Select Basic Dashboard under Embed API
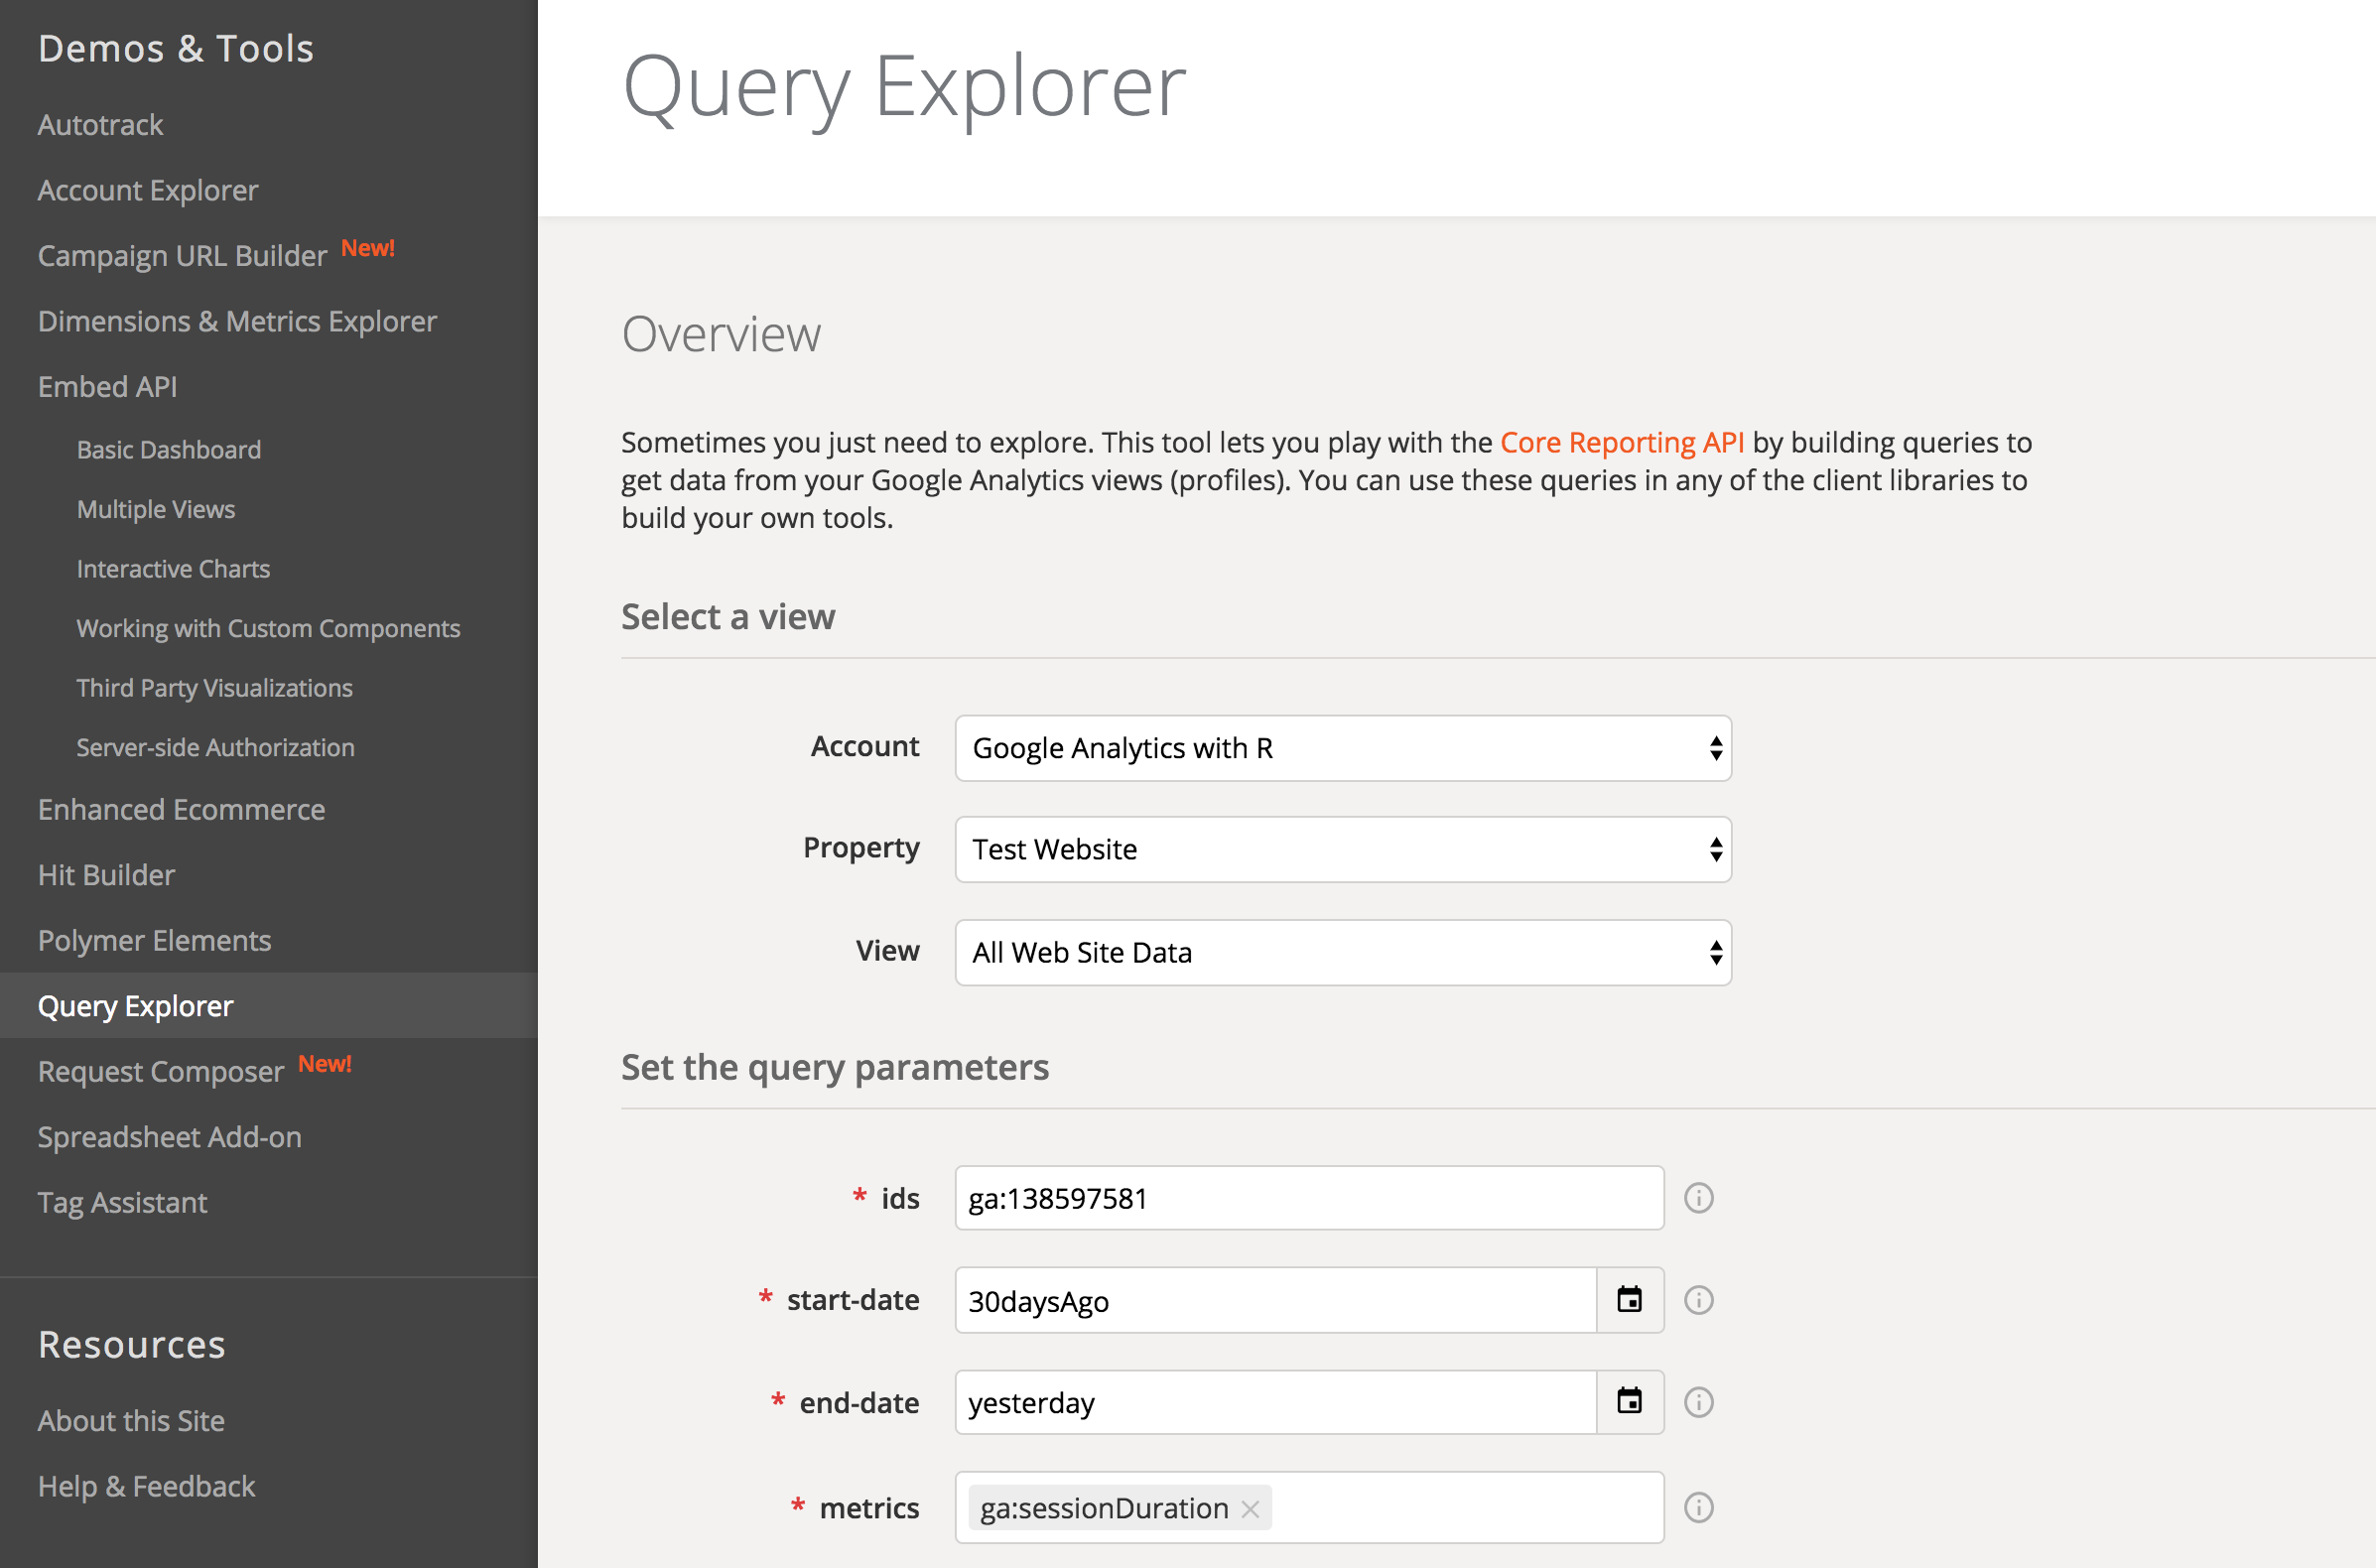Image resolution: width=2376 pixels, height=1568 pixels. click(169, 450)
